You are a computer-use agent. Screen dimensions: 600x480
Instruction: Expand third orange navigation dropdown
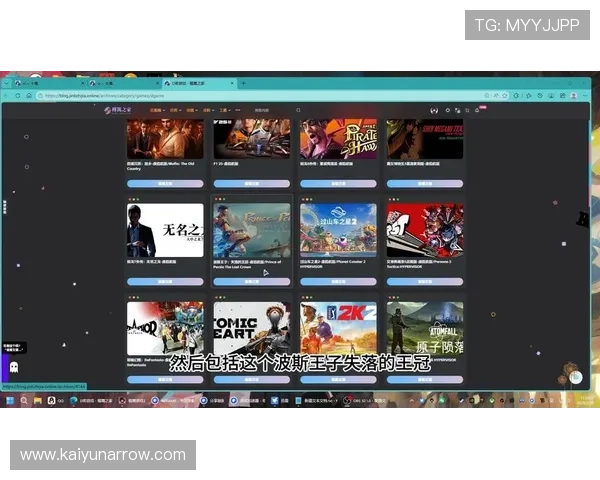[x=192, y=110]
